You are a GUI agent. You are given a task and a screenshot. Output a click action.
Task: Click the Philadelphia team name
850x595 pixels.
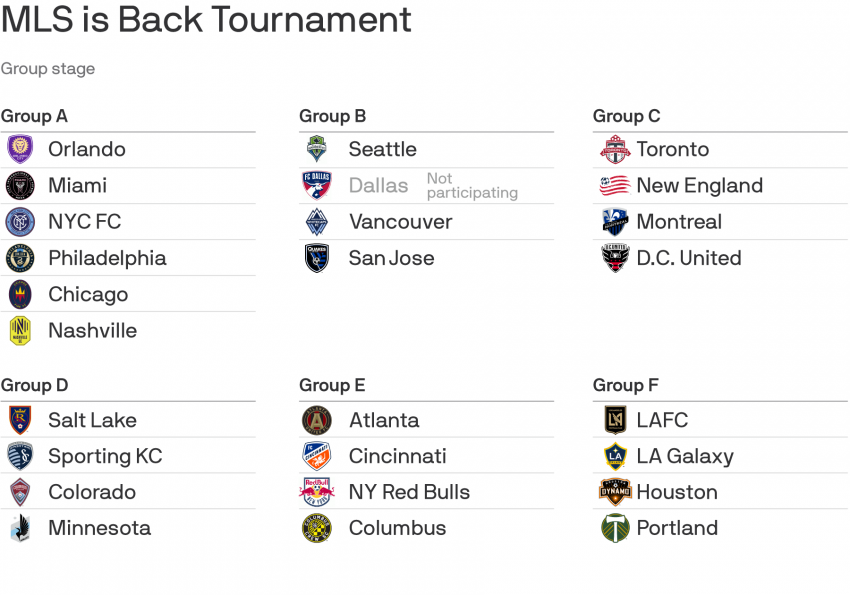(107, 258)
